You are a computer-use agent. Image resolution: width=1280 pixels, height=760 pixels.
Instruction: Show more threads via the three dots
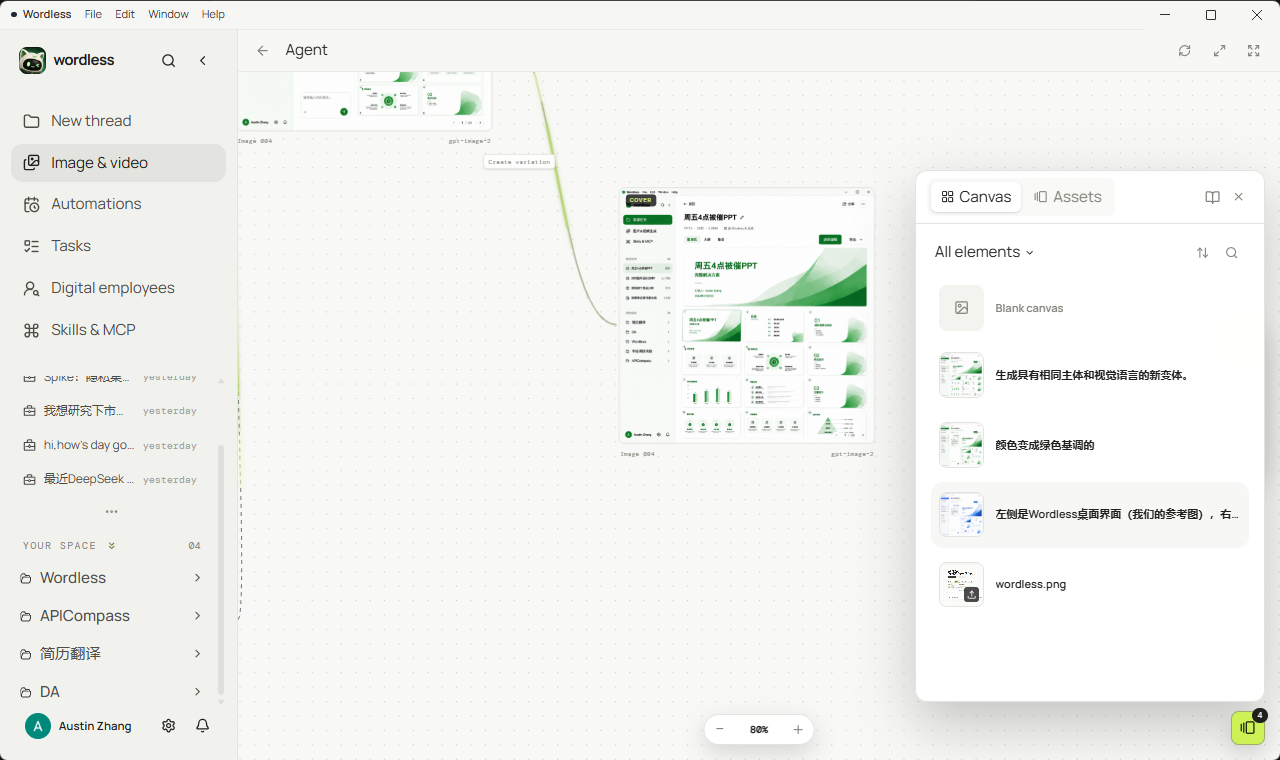[x=112, y=512]
